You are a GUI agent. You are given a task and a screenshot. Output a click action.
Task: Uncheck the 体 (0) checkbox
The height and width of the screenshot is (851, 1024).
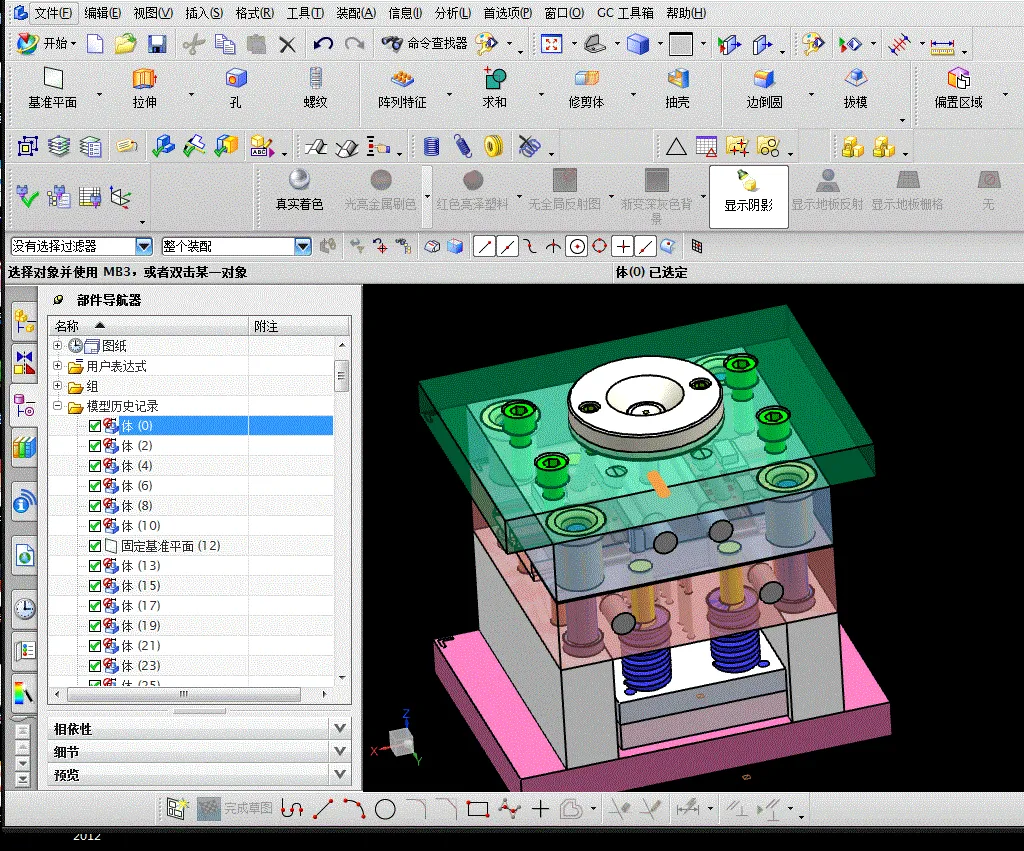pyautogui.click(x=95, y=426)
